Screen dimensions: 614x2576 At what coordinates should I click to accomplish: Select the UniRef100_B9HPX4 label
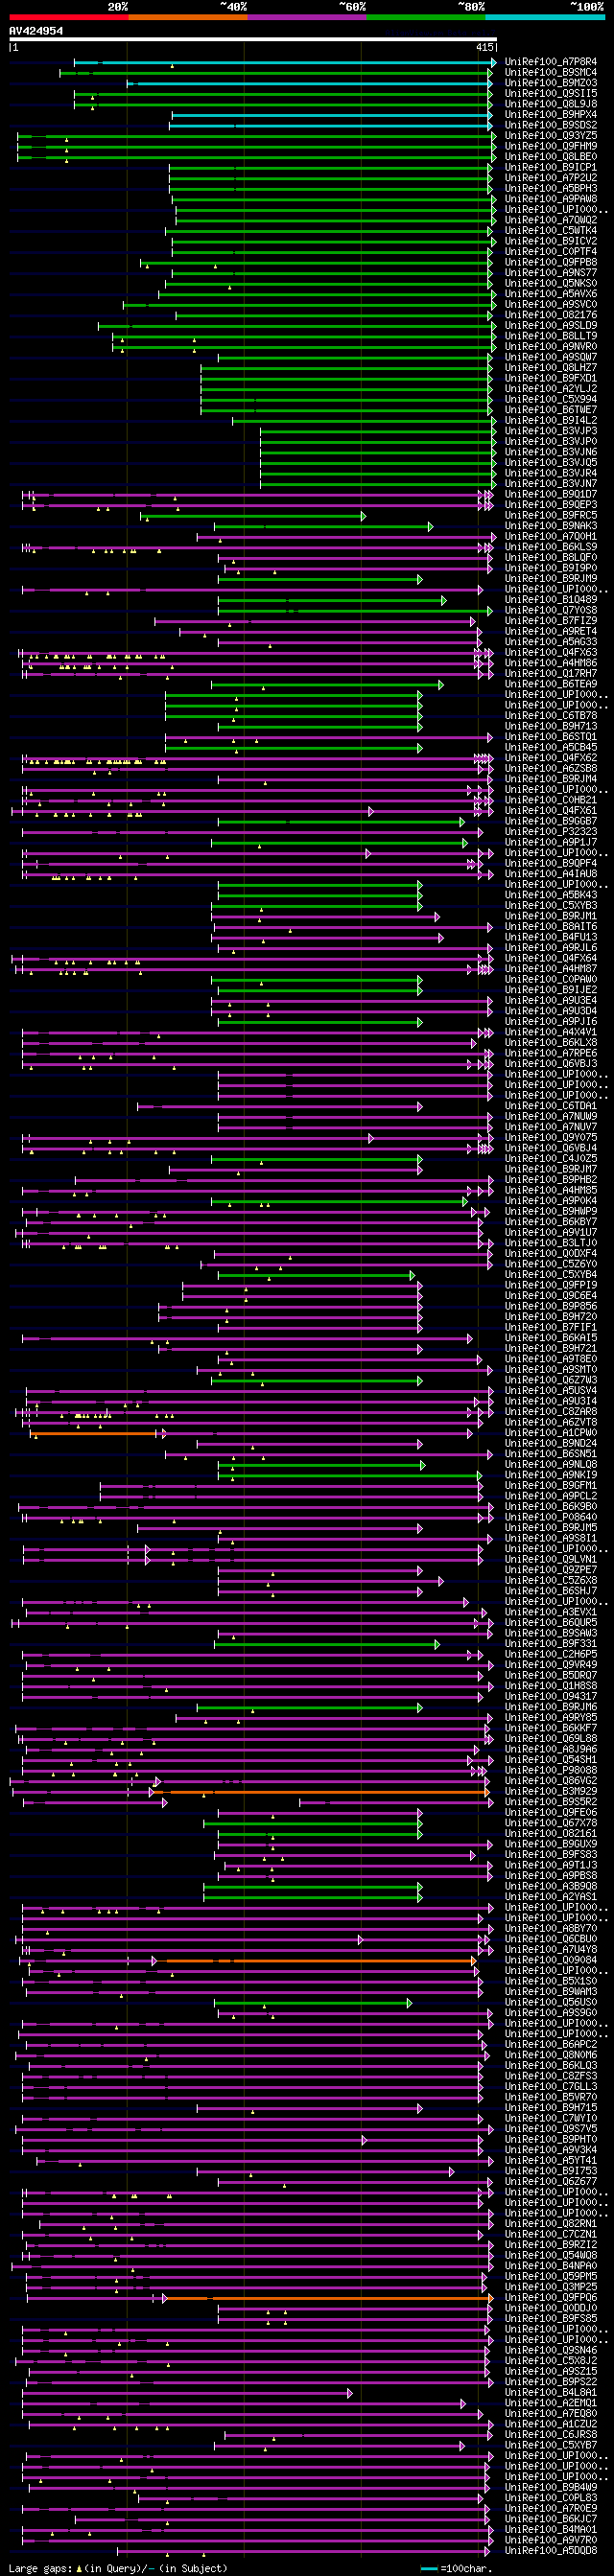click(551, 114)
